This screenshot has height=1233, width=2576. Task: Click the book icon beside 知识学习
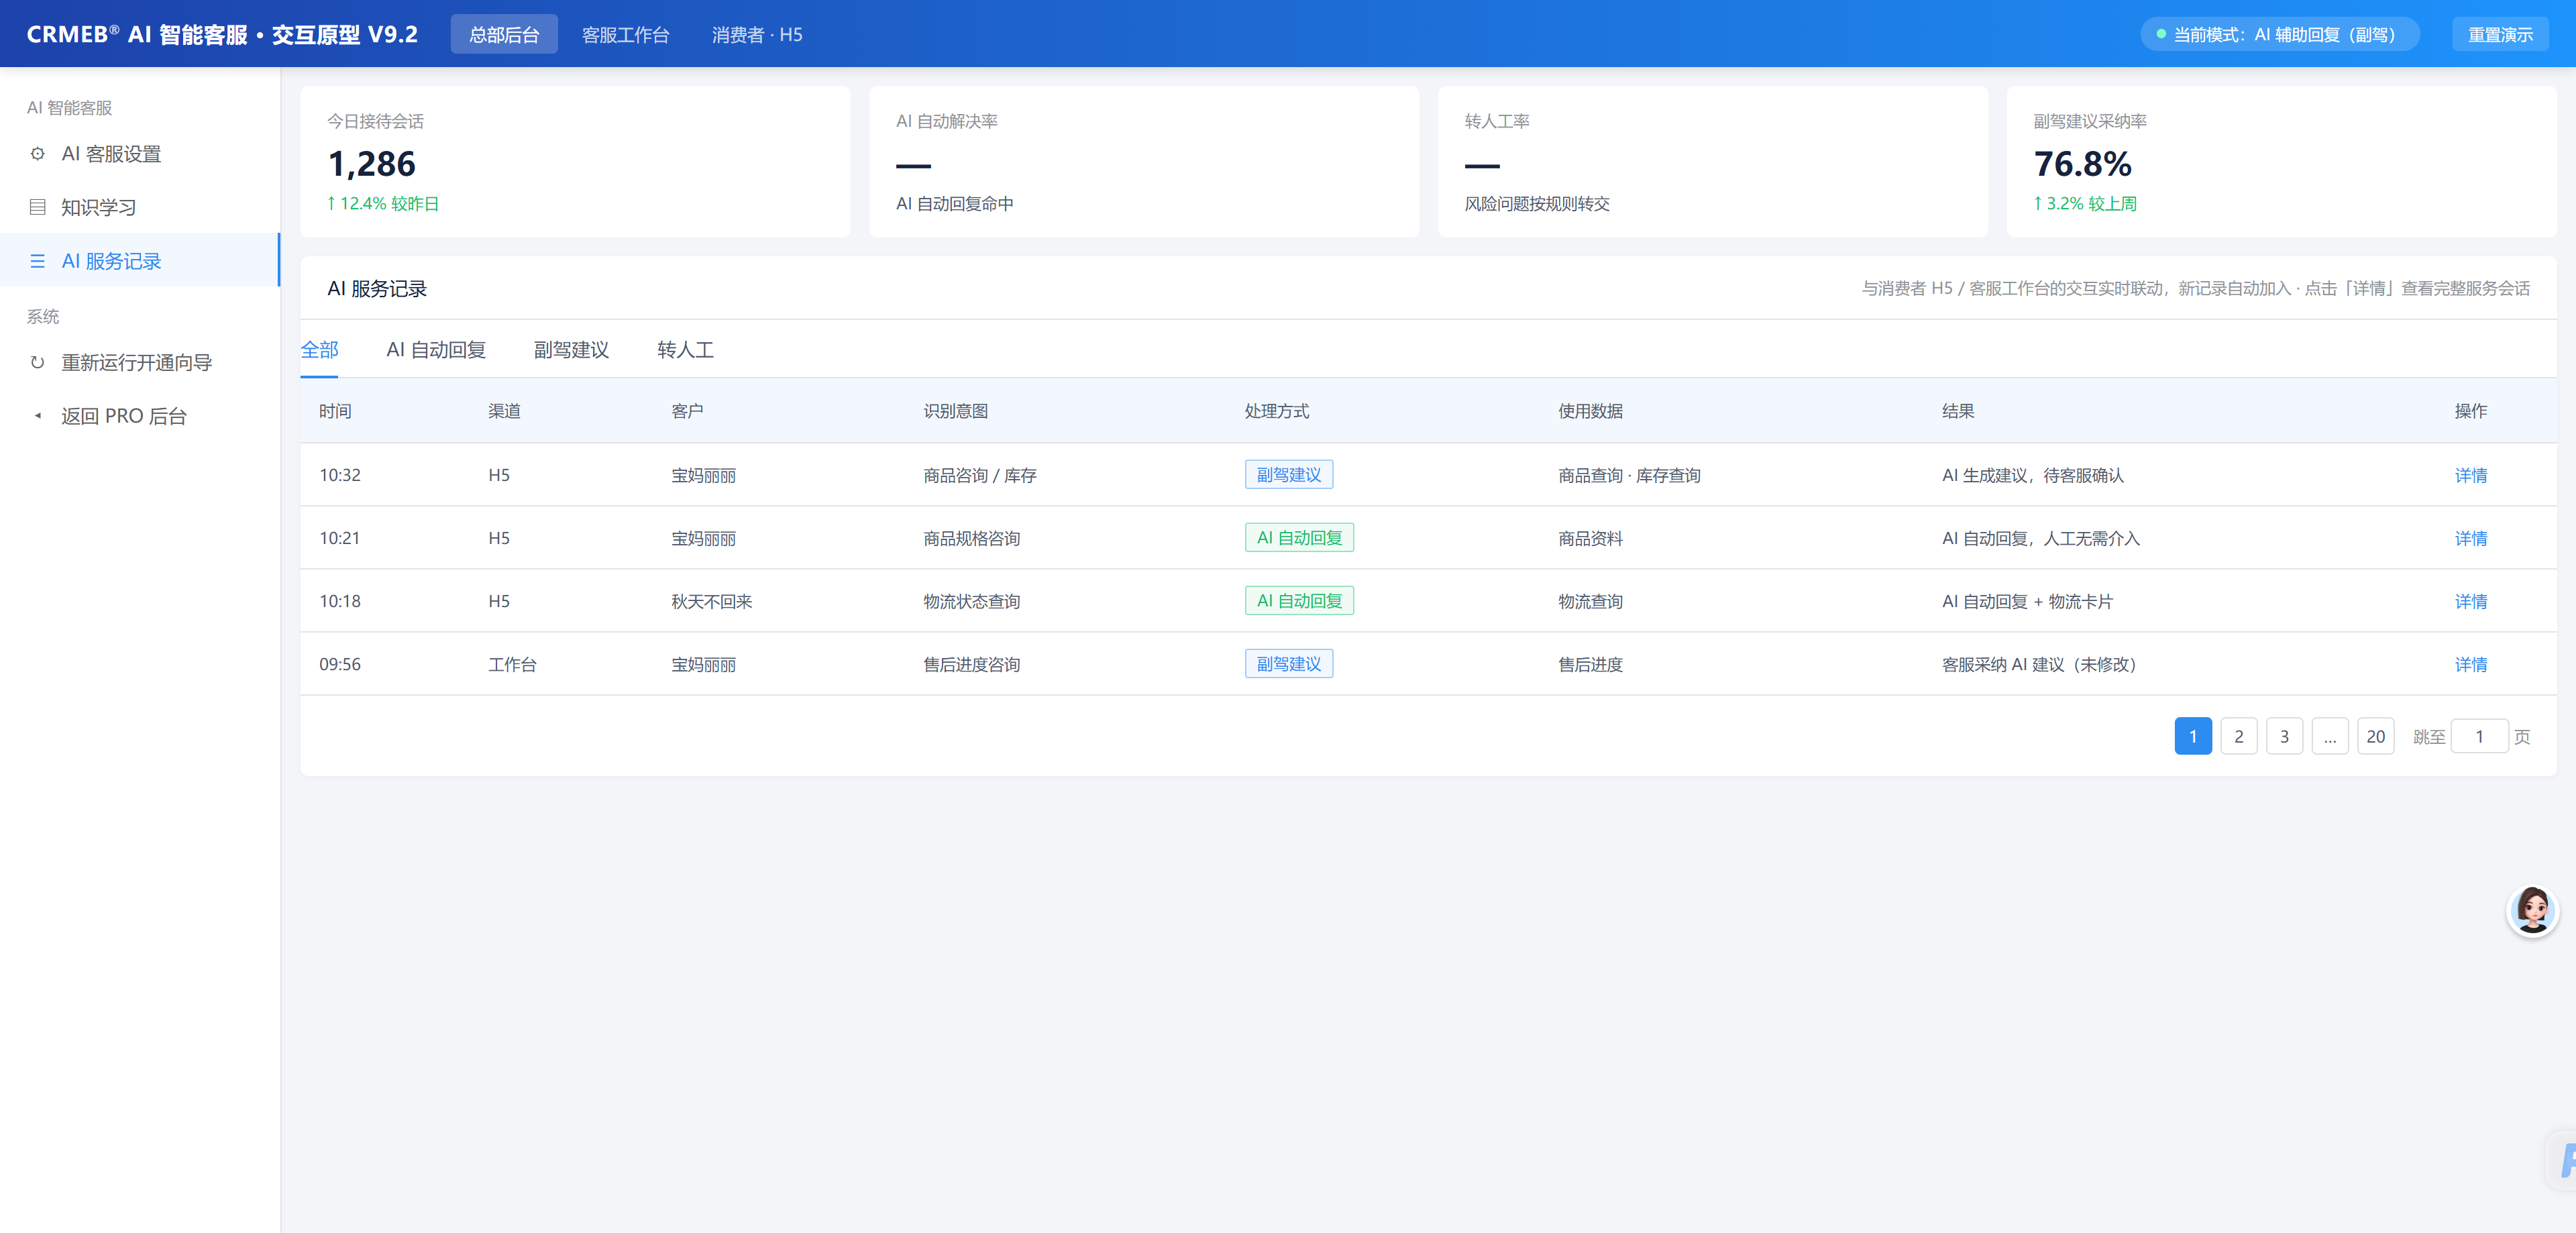click(38, 207)
